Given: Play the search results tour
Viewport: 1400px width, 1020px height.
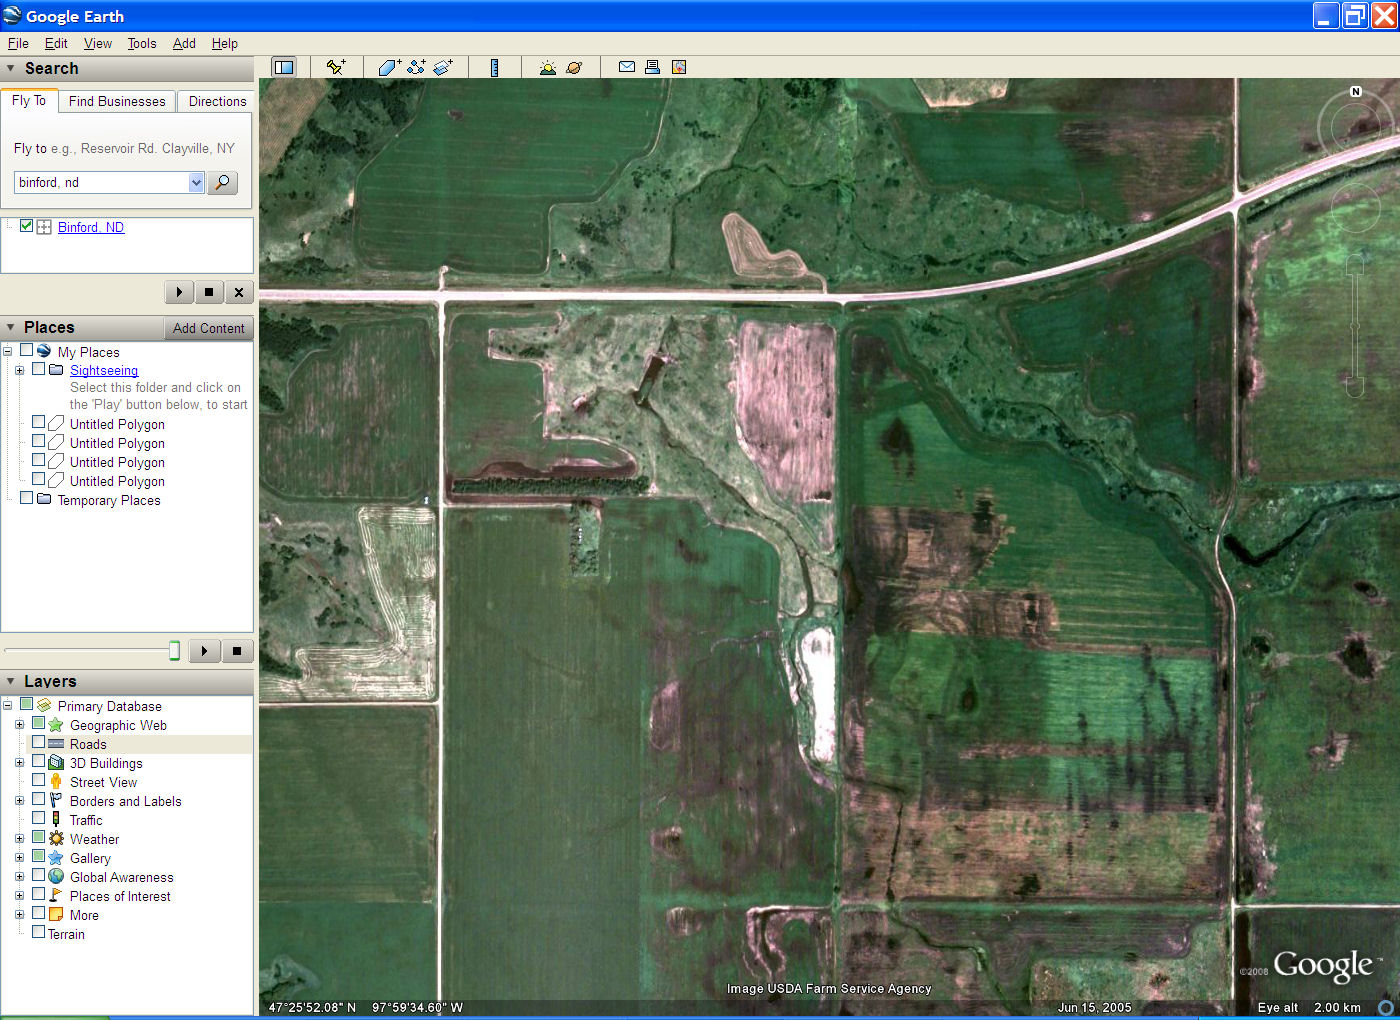Looking at the screenshot, I should click(179, 292).
